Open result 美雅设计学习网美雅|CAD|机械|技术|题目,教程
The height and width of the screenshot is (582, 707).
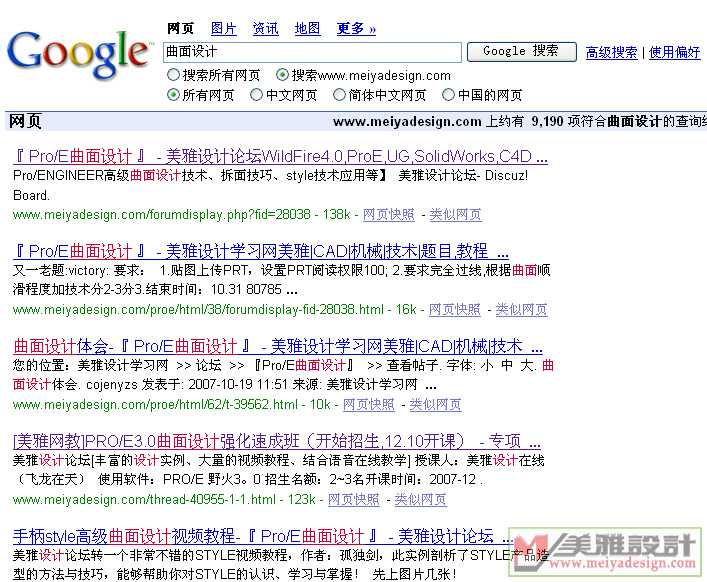tap(261, 251)
